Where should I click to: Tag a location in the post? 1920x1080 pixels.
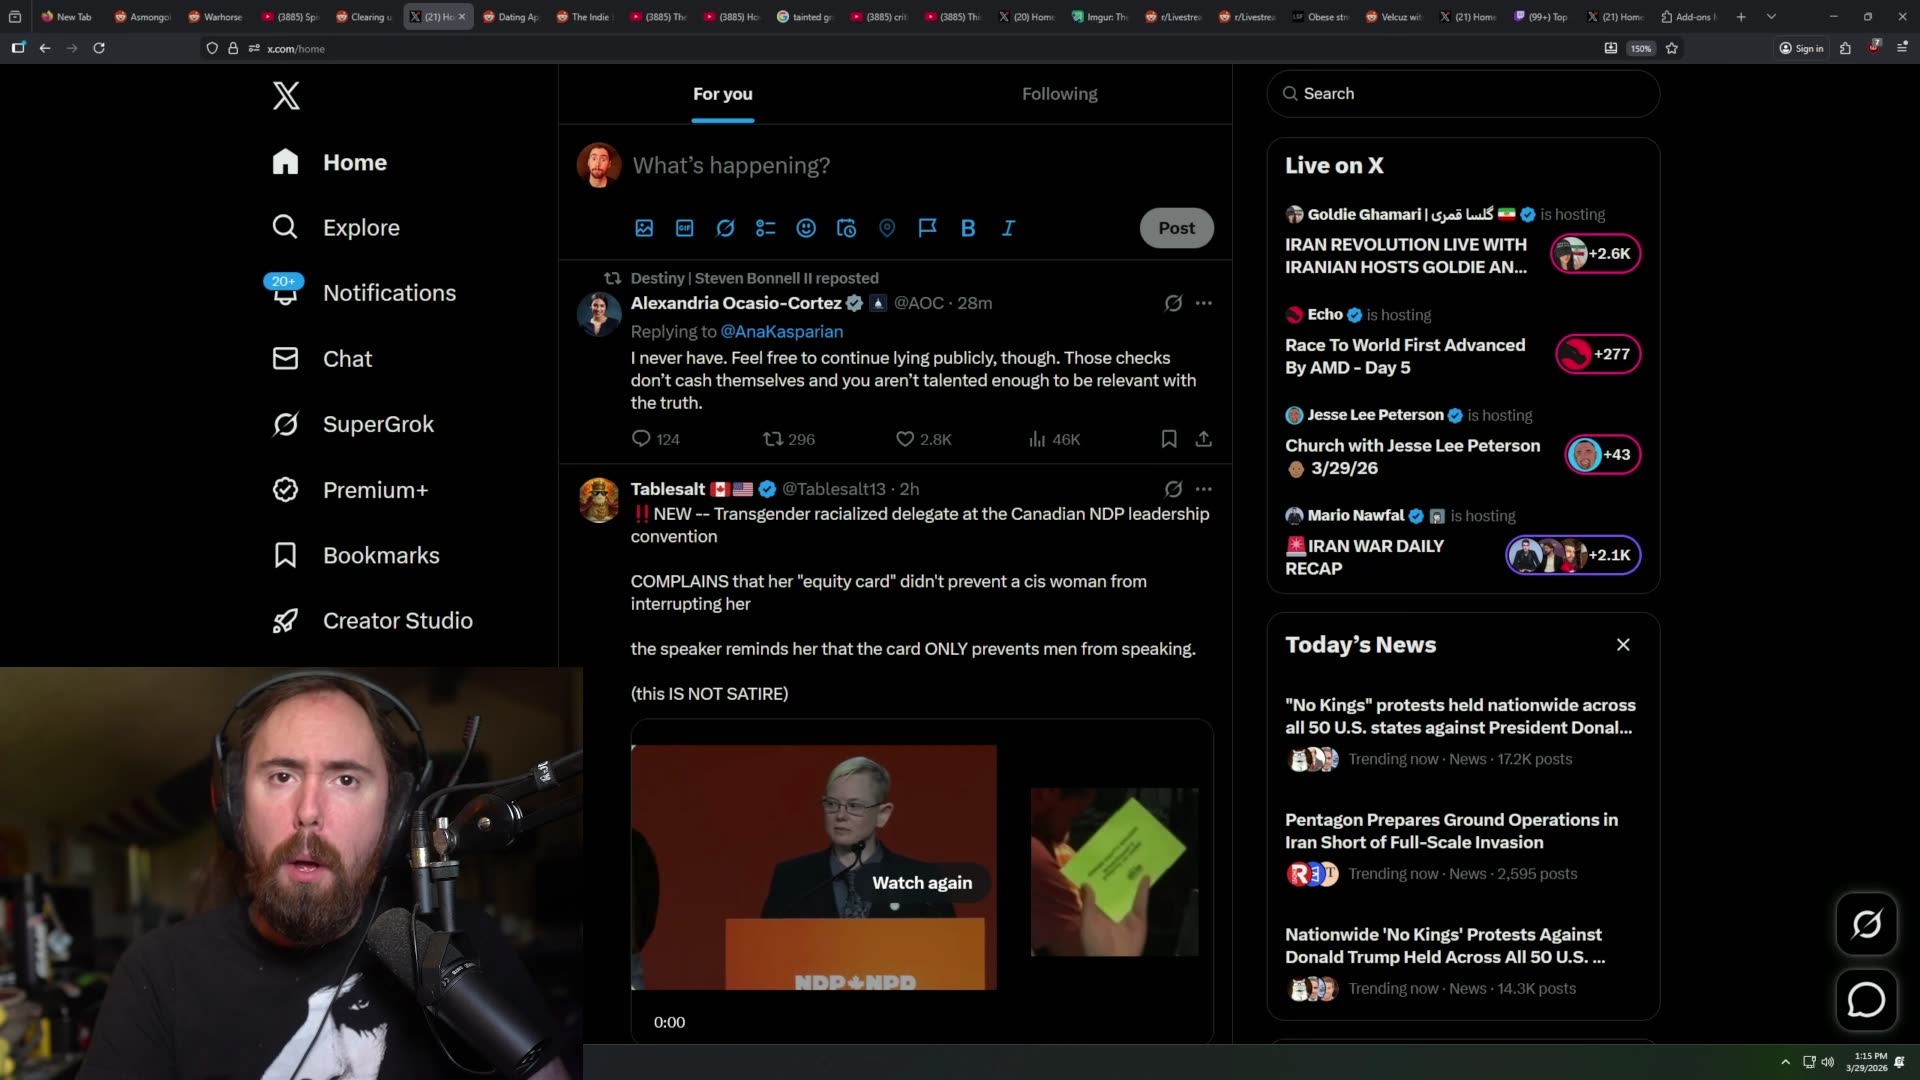coord(887,228)
